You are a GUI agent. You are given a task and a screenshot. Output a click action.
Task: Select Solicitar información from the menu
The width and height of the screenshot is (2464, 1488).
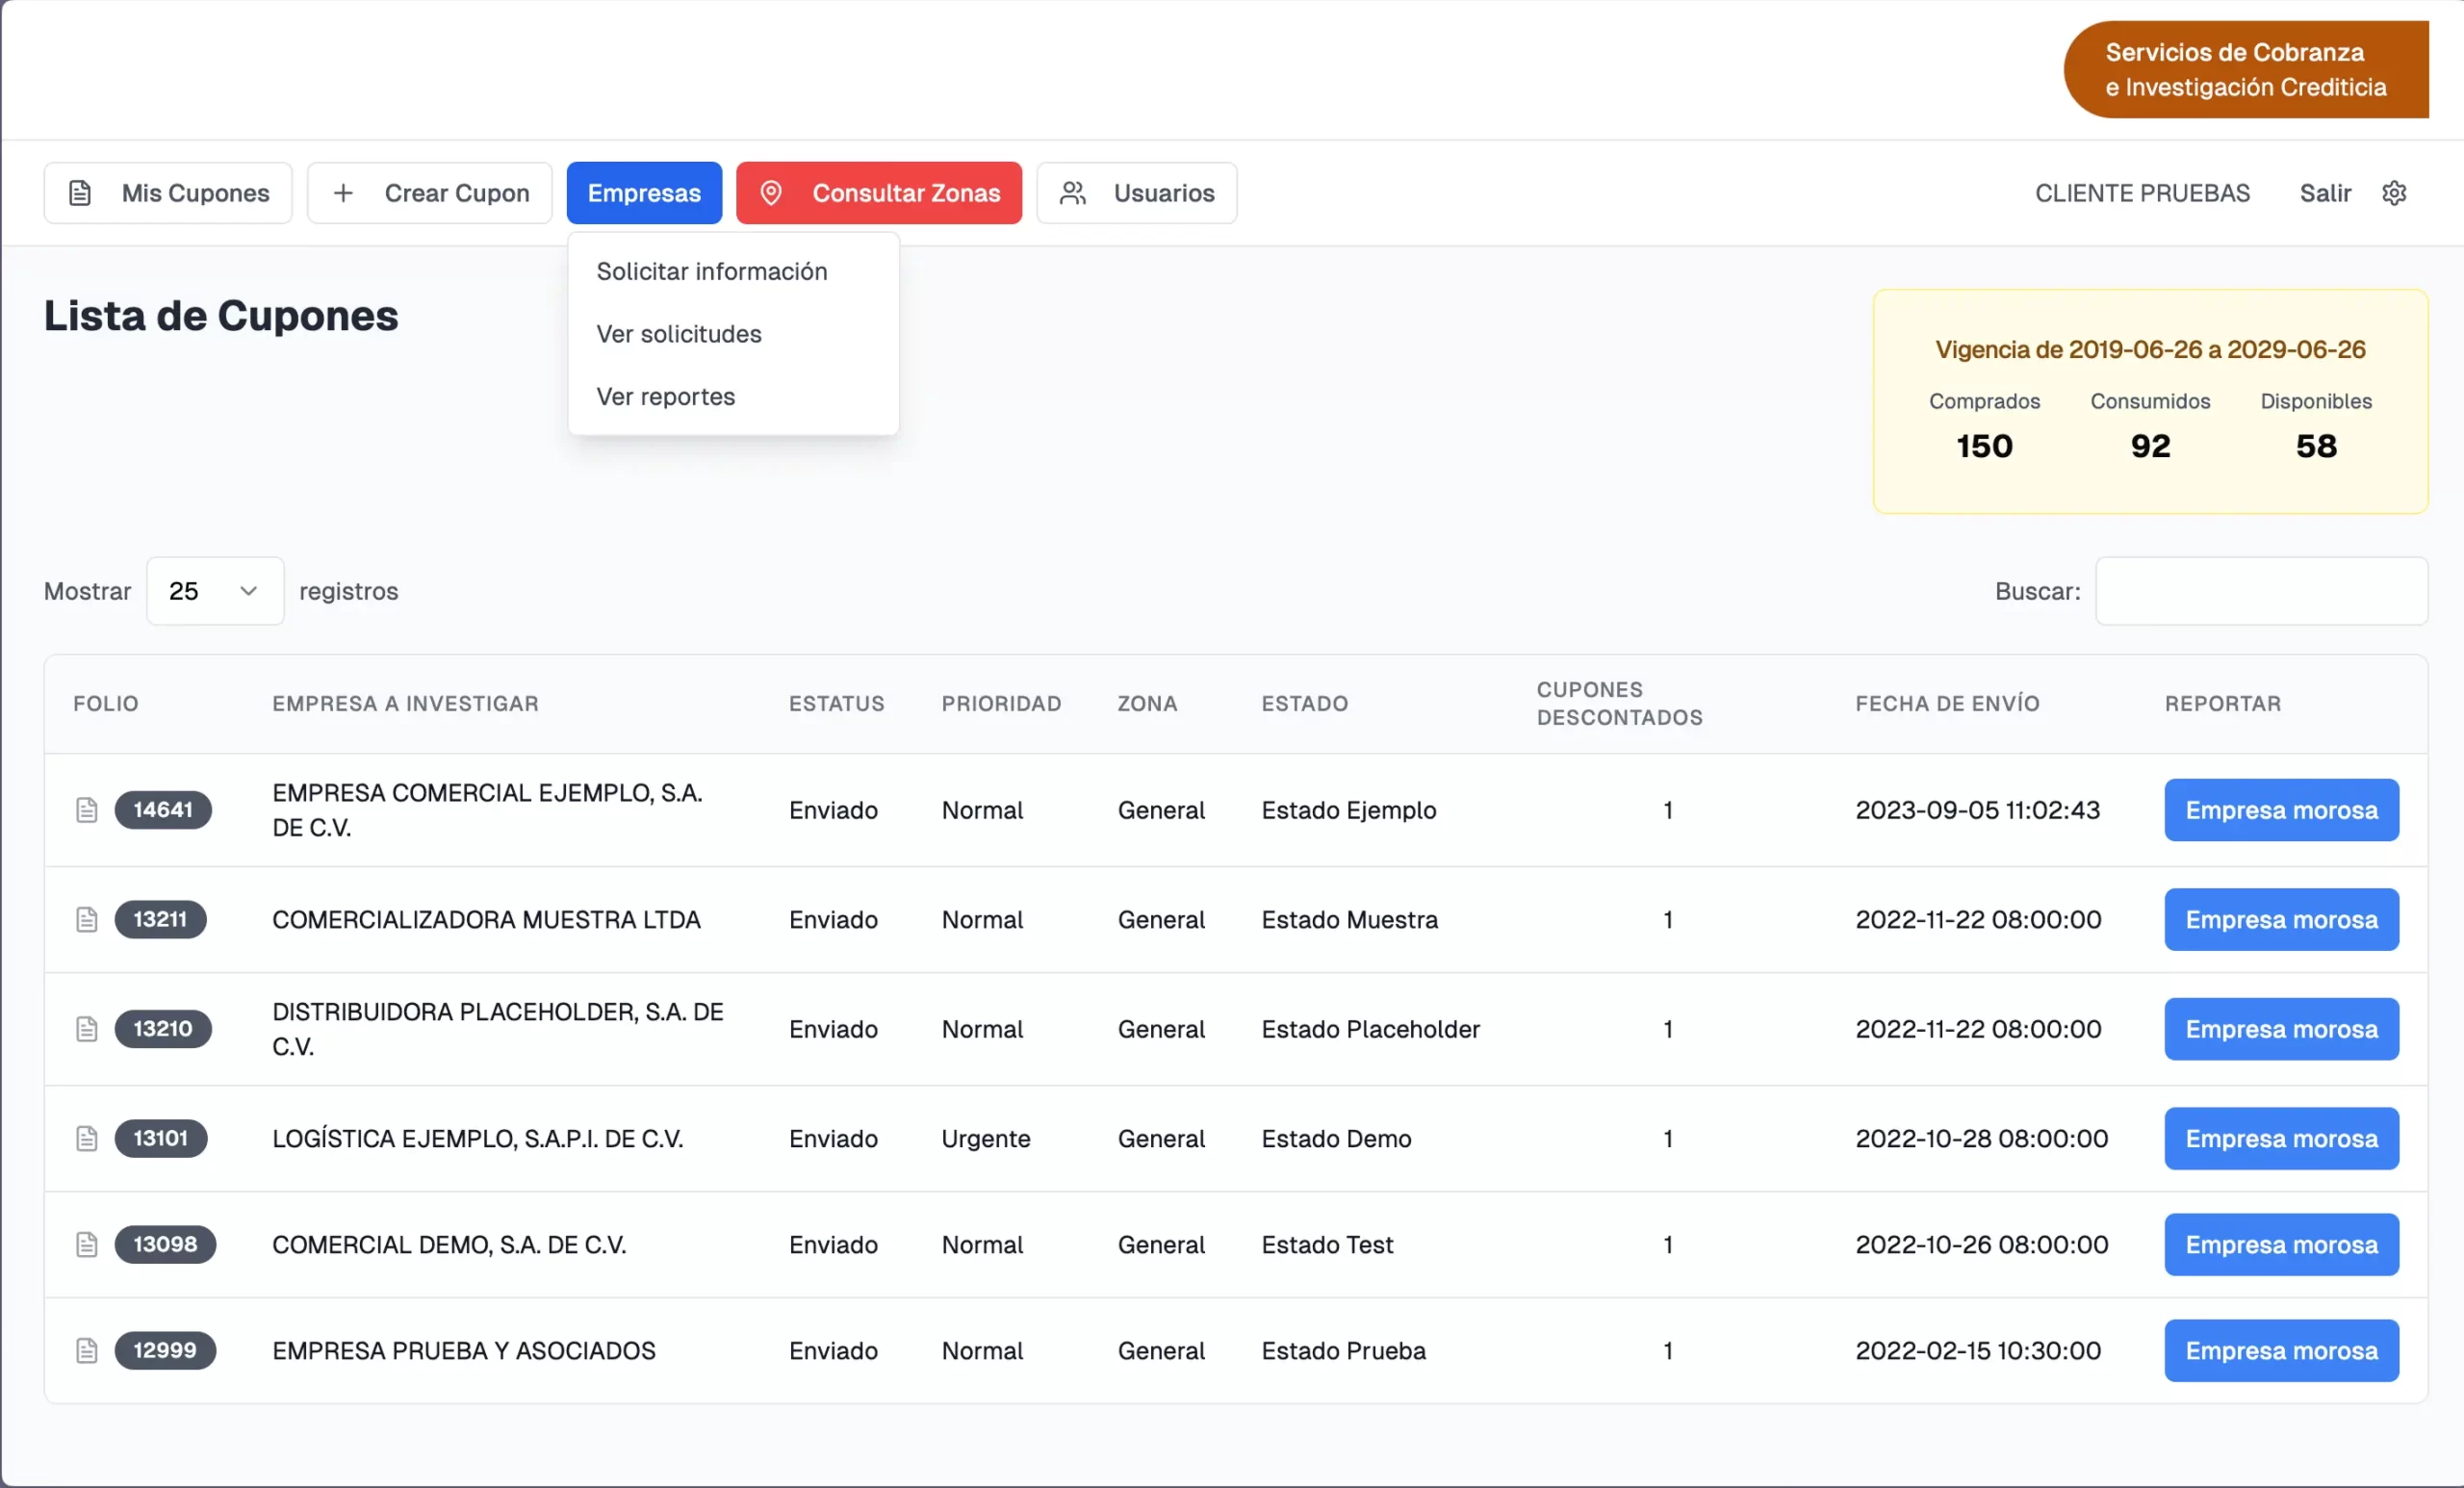(x=711, y=271)
